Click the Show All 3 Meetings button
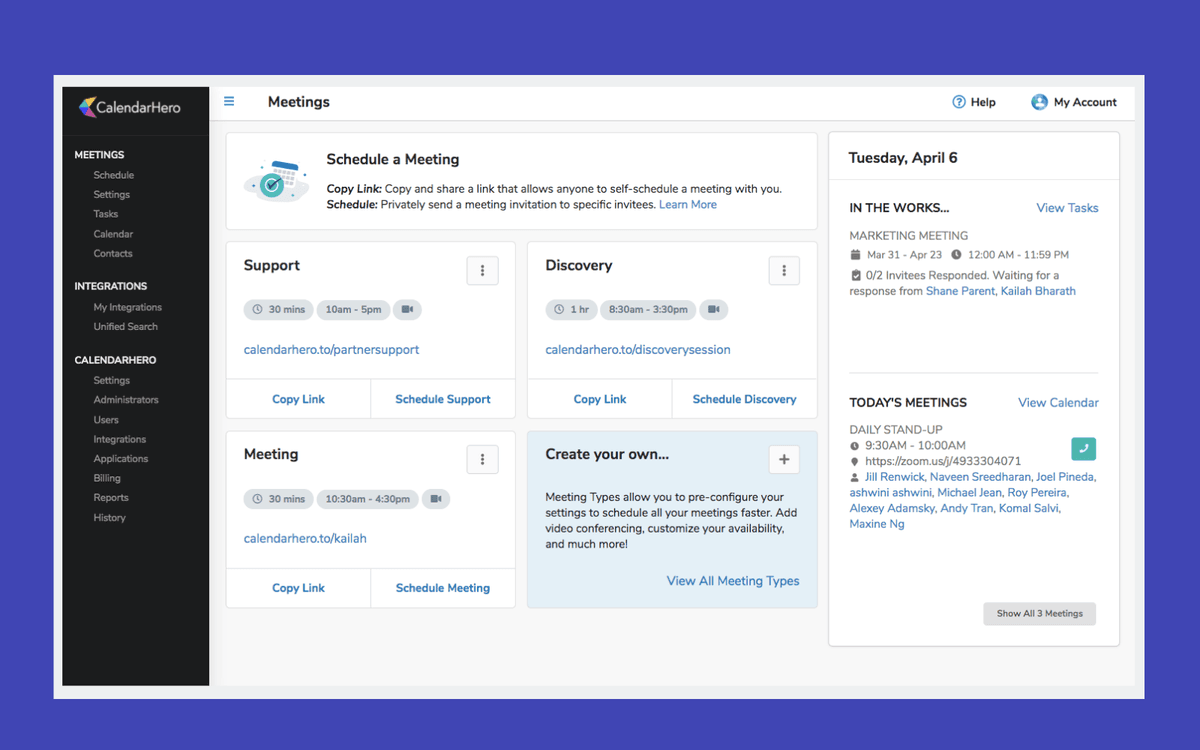 [x=1040, y=613]
